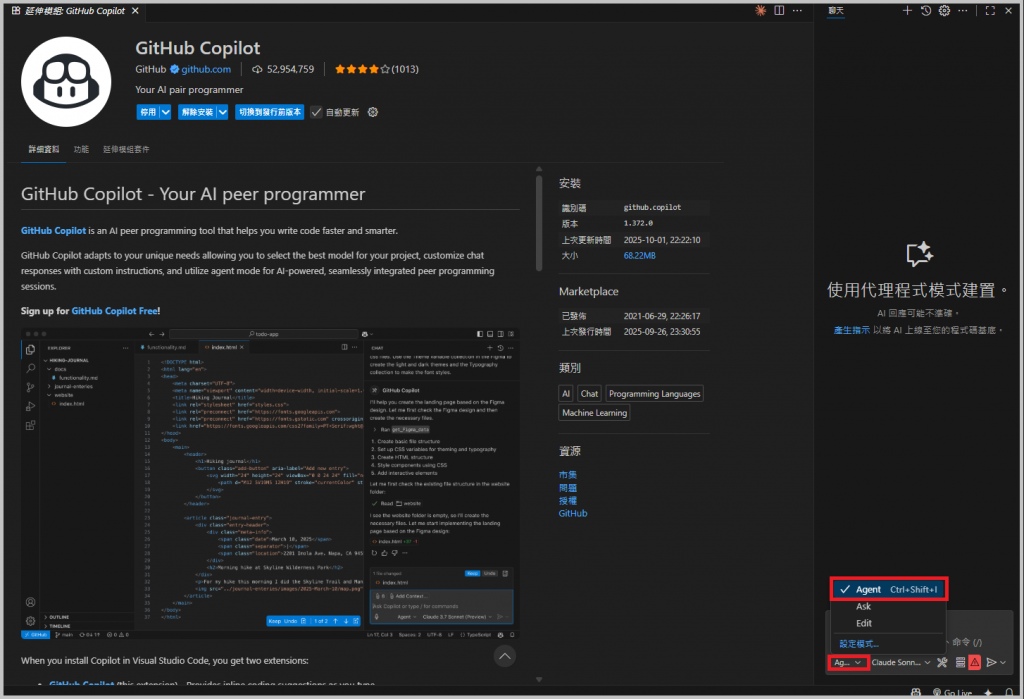Screen dimensions: 1024x699
Task: Open extension settings gear beside 自動更新
Action: [373, 112]
